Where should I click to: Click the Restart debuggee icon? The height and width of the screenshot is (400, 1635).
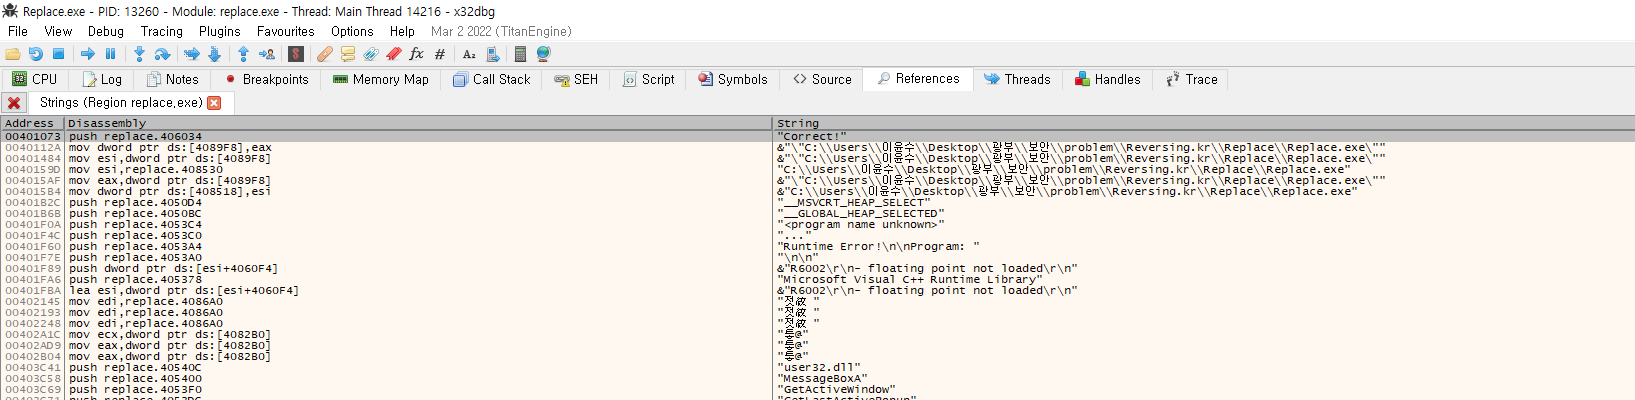(x=36, y=54)
